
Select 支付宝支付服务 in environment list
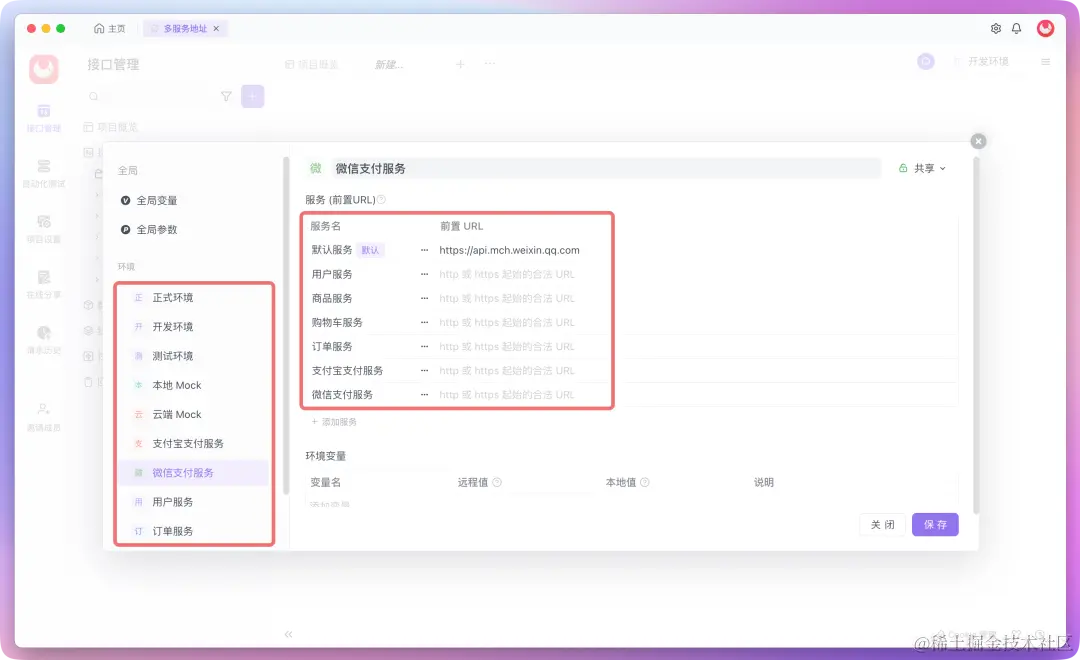pos(194,444)
